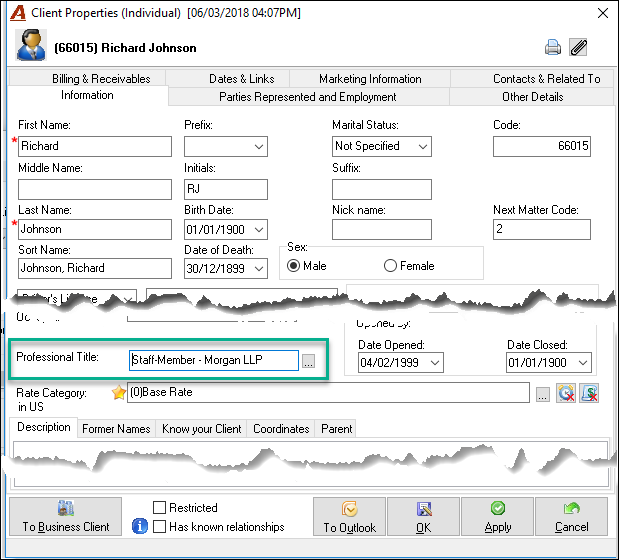
Task: Click the printer icon
Action: (553, 47)
